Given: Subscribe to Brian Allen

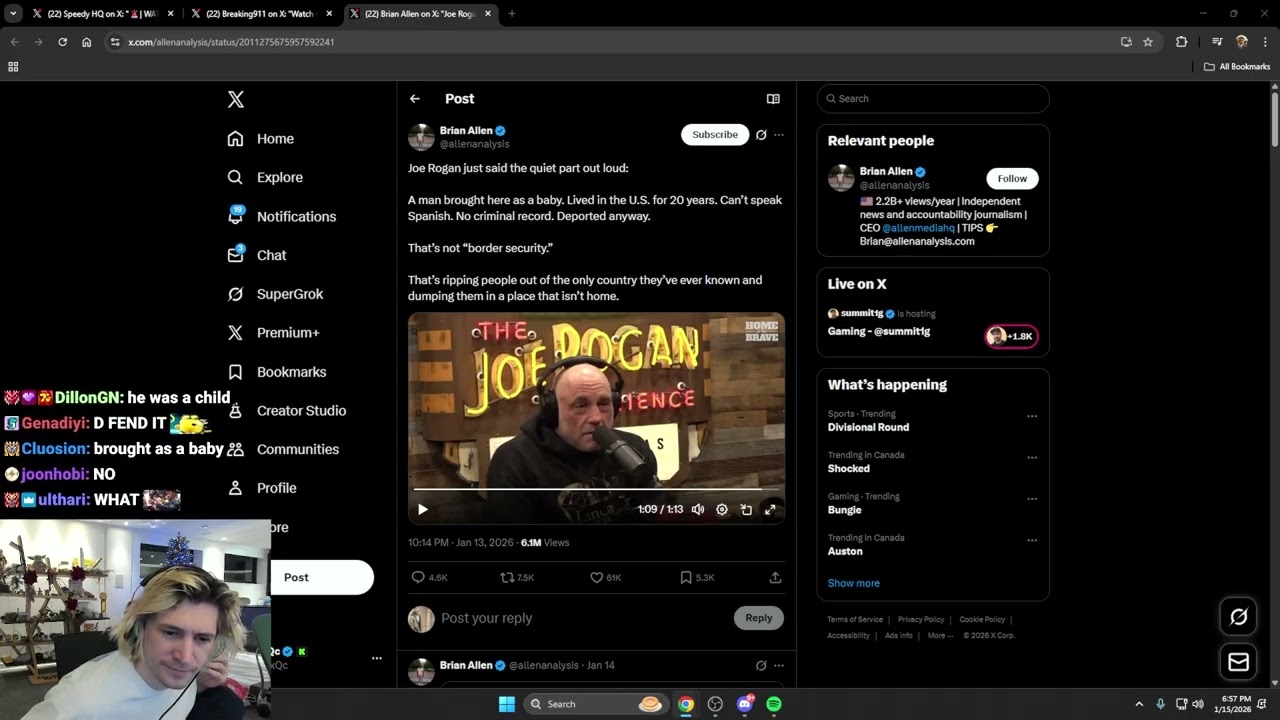Looking at the screenshot, I should [x=715, y=134].
